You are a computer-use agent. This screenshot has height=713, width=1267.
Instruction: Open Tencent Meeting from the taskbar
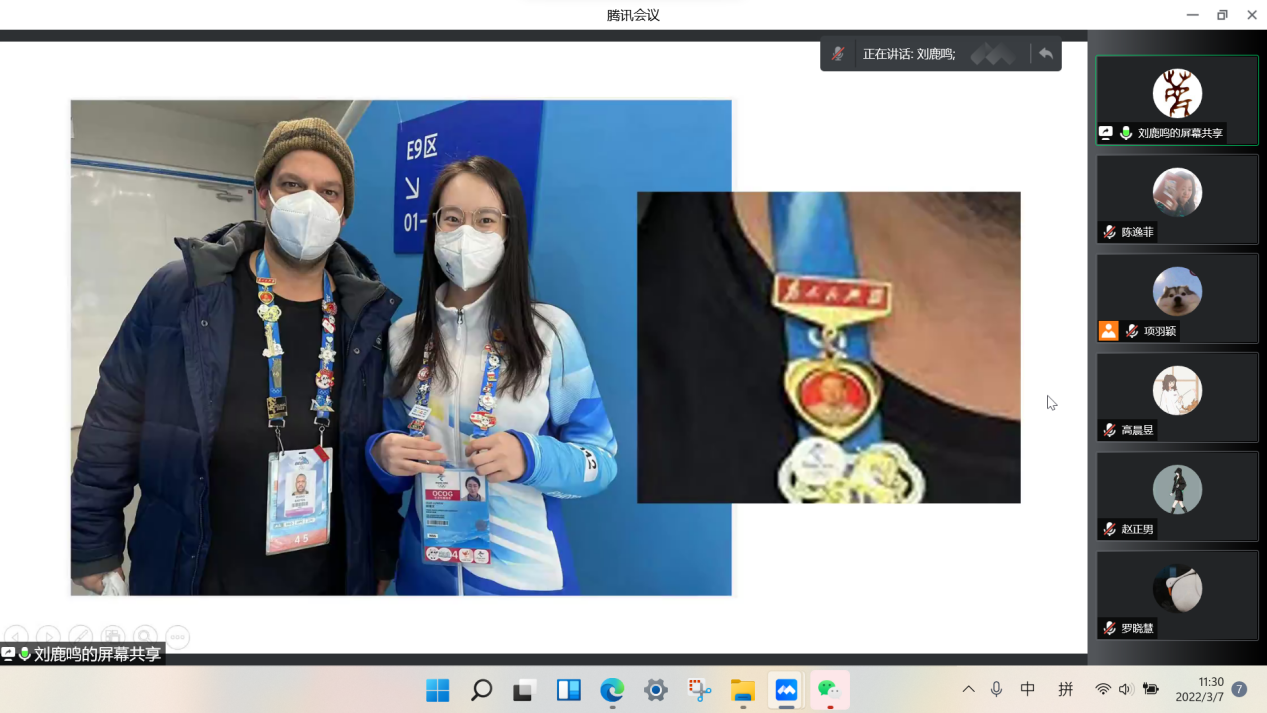[786, 690]
